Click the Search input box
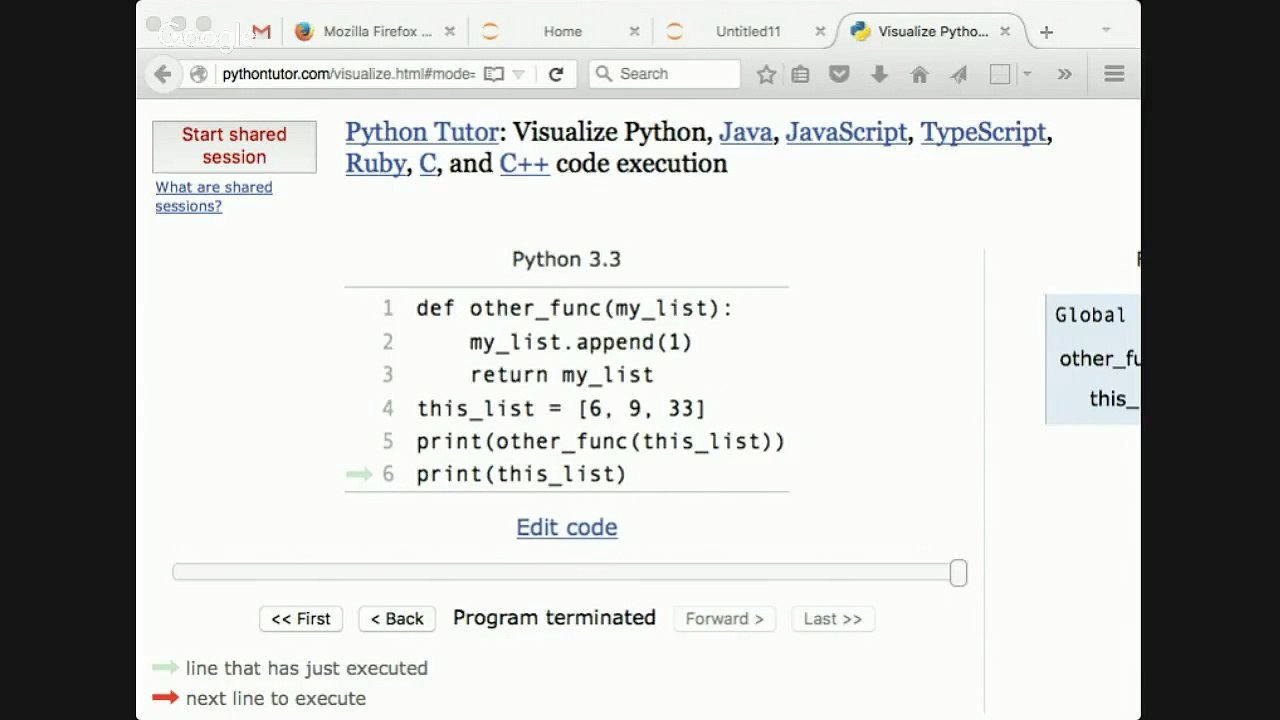The height and width of the screenshot is (720, 1280). coord(665,74)
